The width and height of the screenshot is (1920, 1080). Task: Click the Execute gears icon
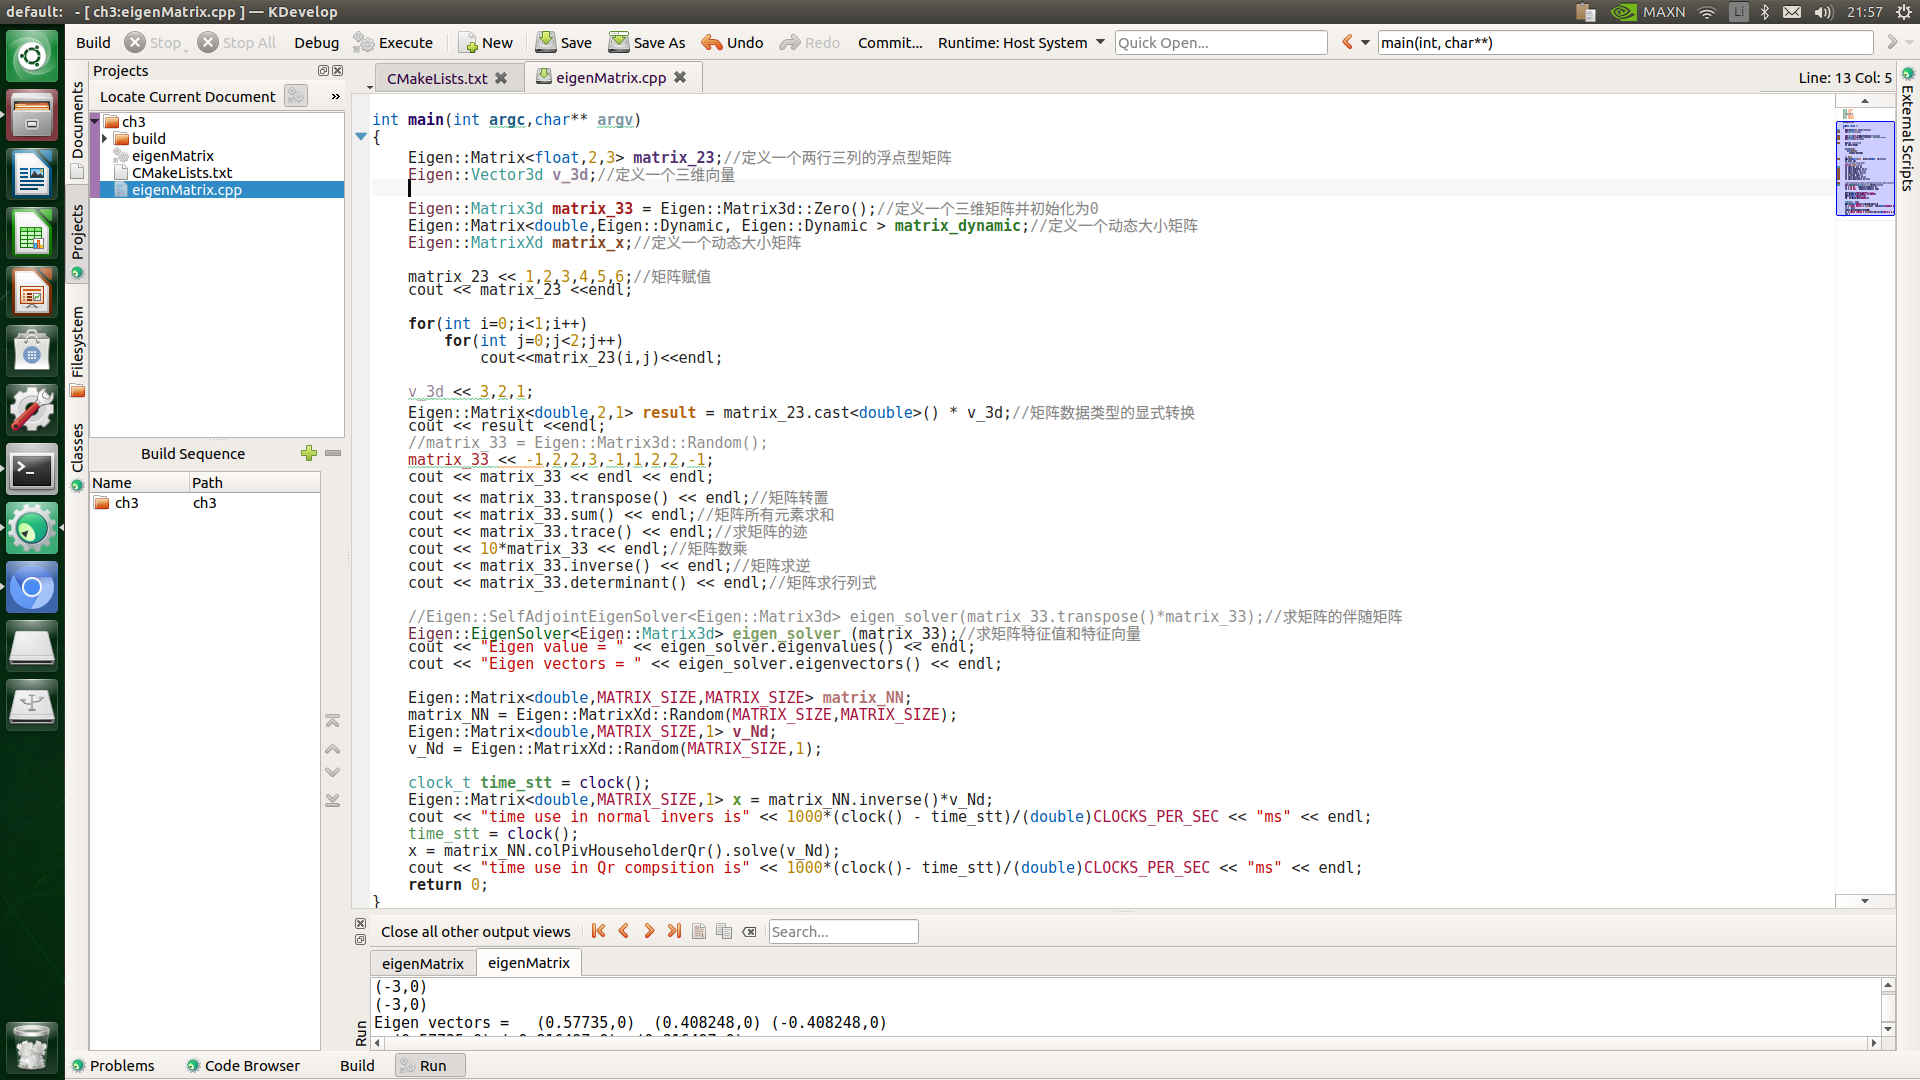(x=364, y=42)
